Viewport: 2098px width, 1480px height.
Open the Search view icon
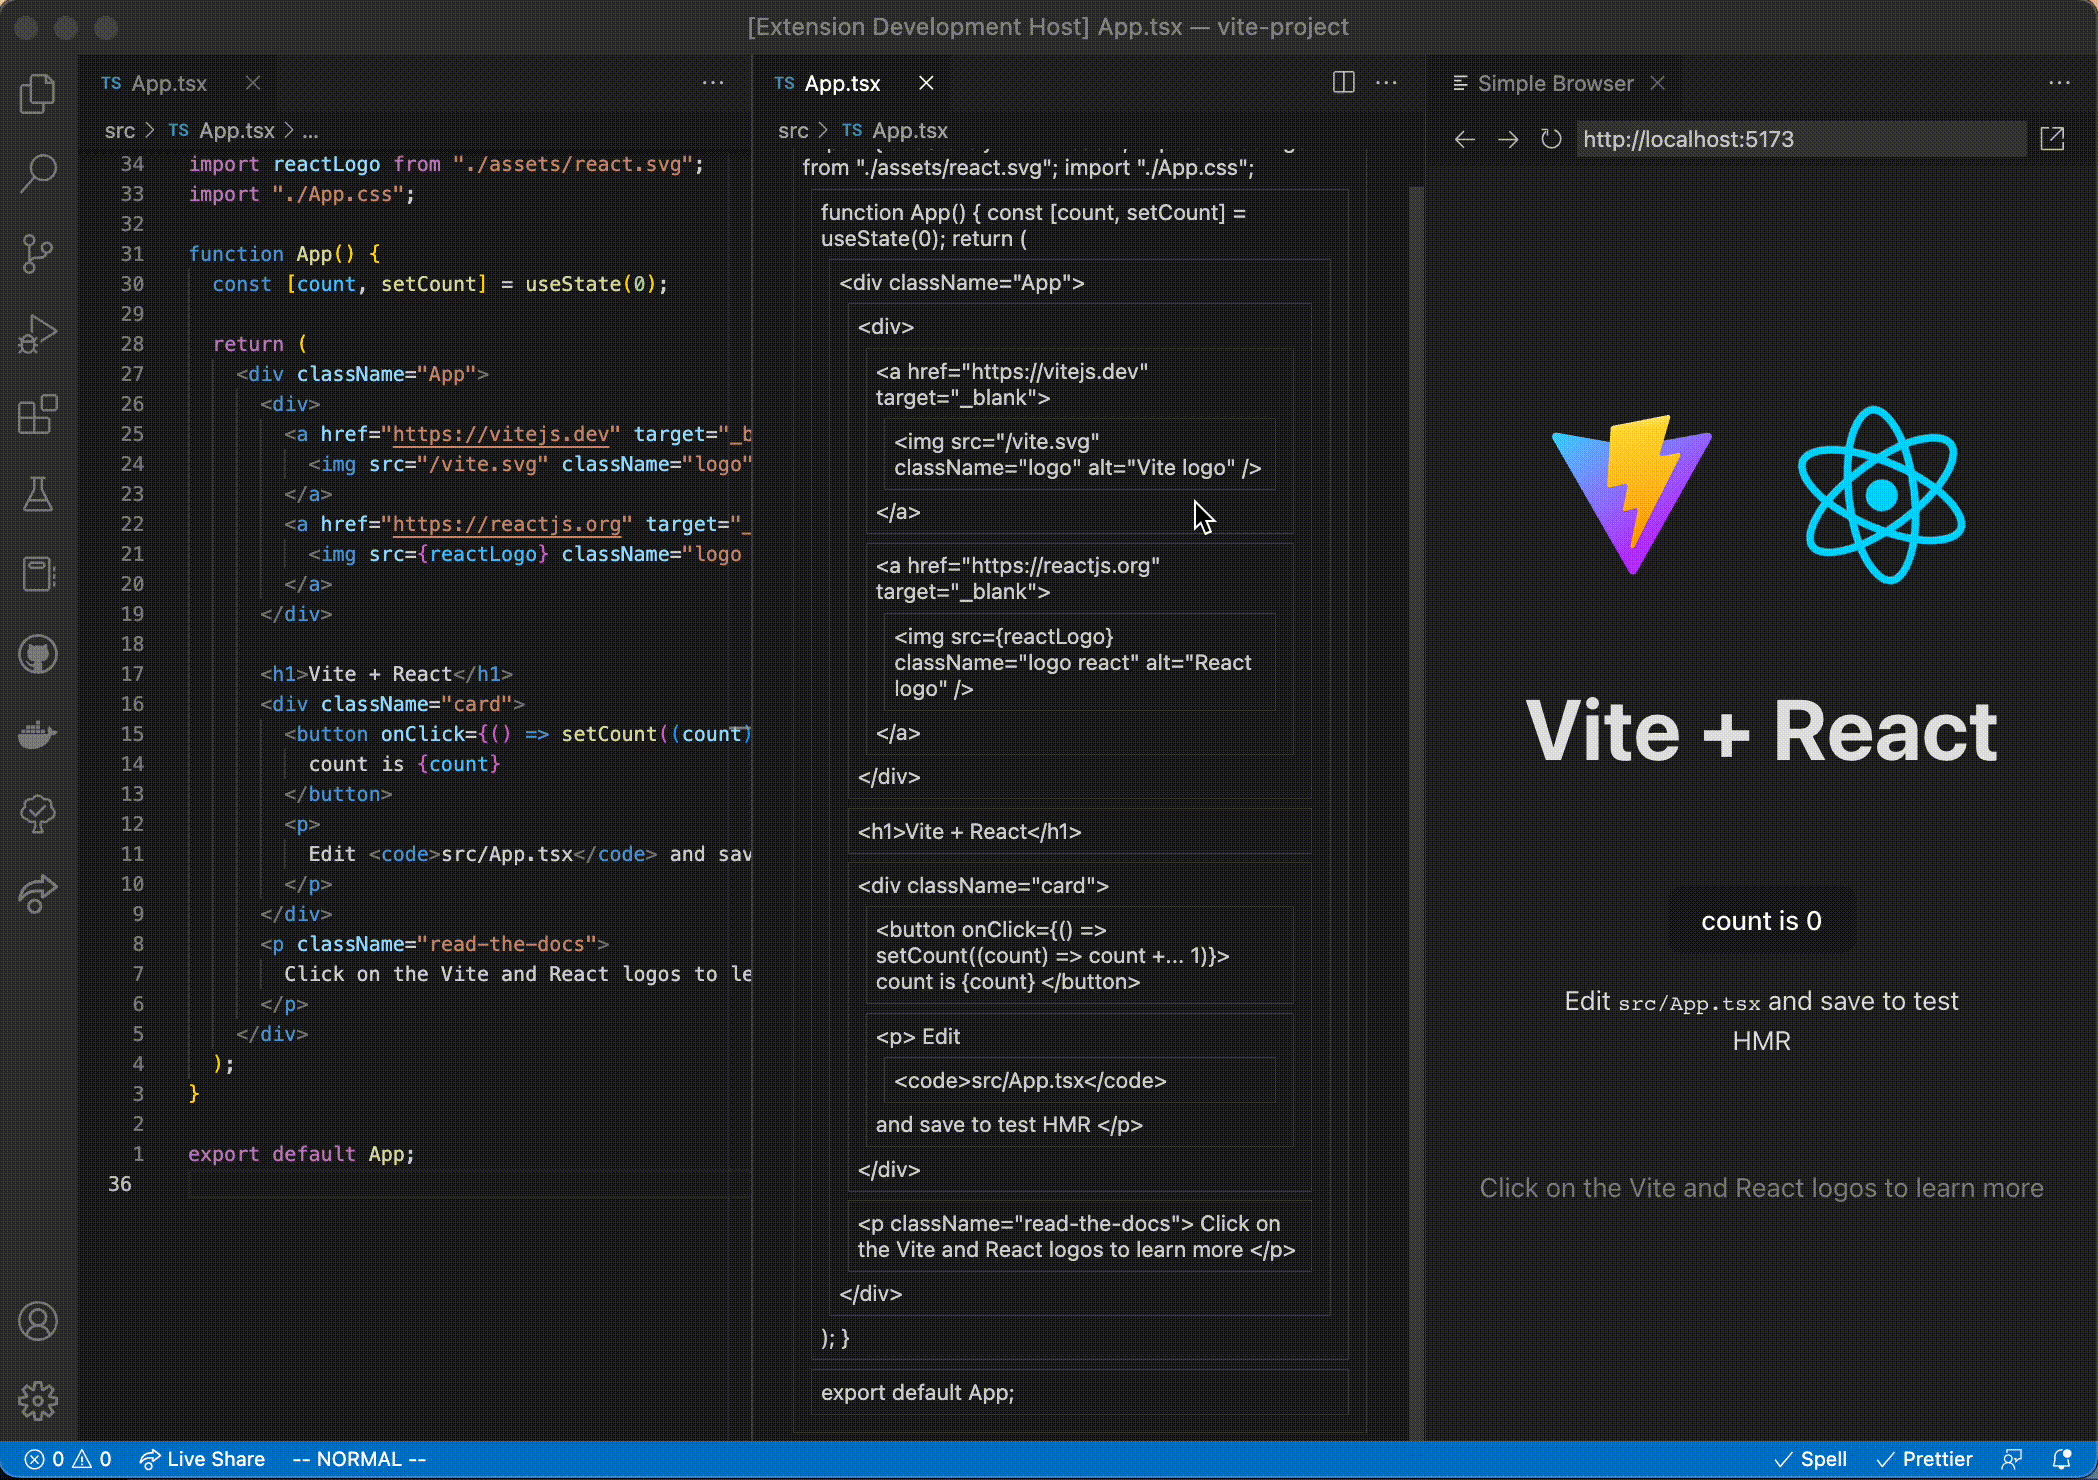[38, 173]
